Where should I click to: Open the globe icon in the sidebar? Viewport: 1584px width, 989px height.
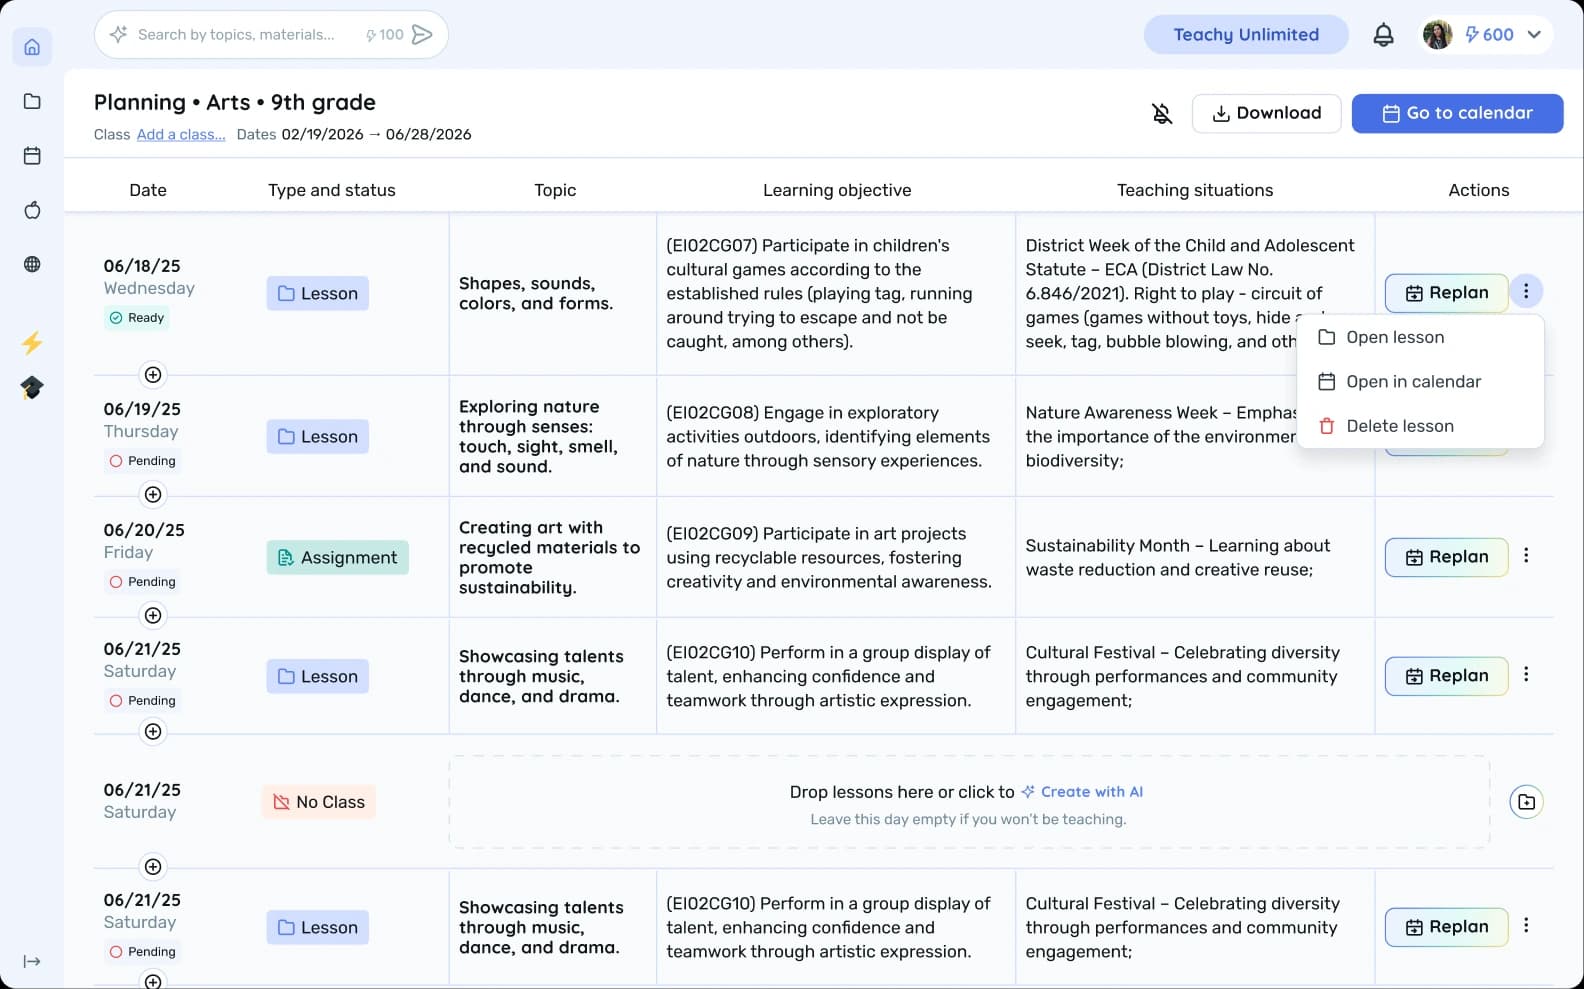[32, 264]
